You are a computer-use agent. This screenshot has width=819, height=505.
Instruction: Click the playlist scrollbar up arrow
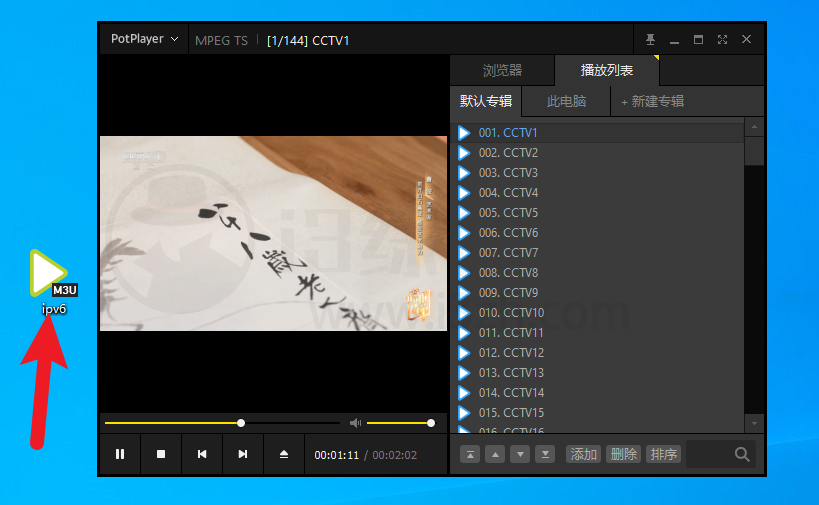click(x=754, y=127)
